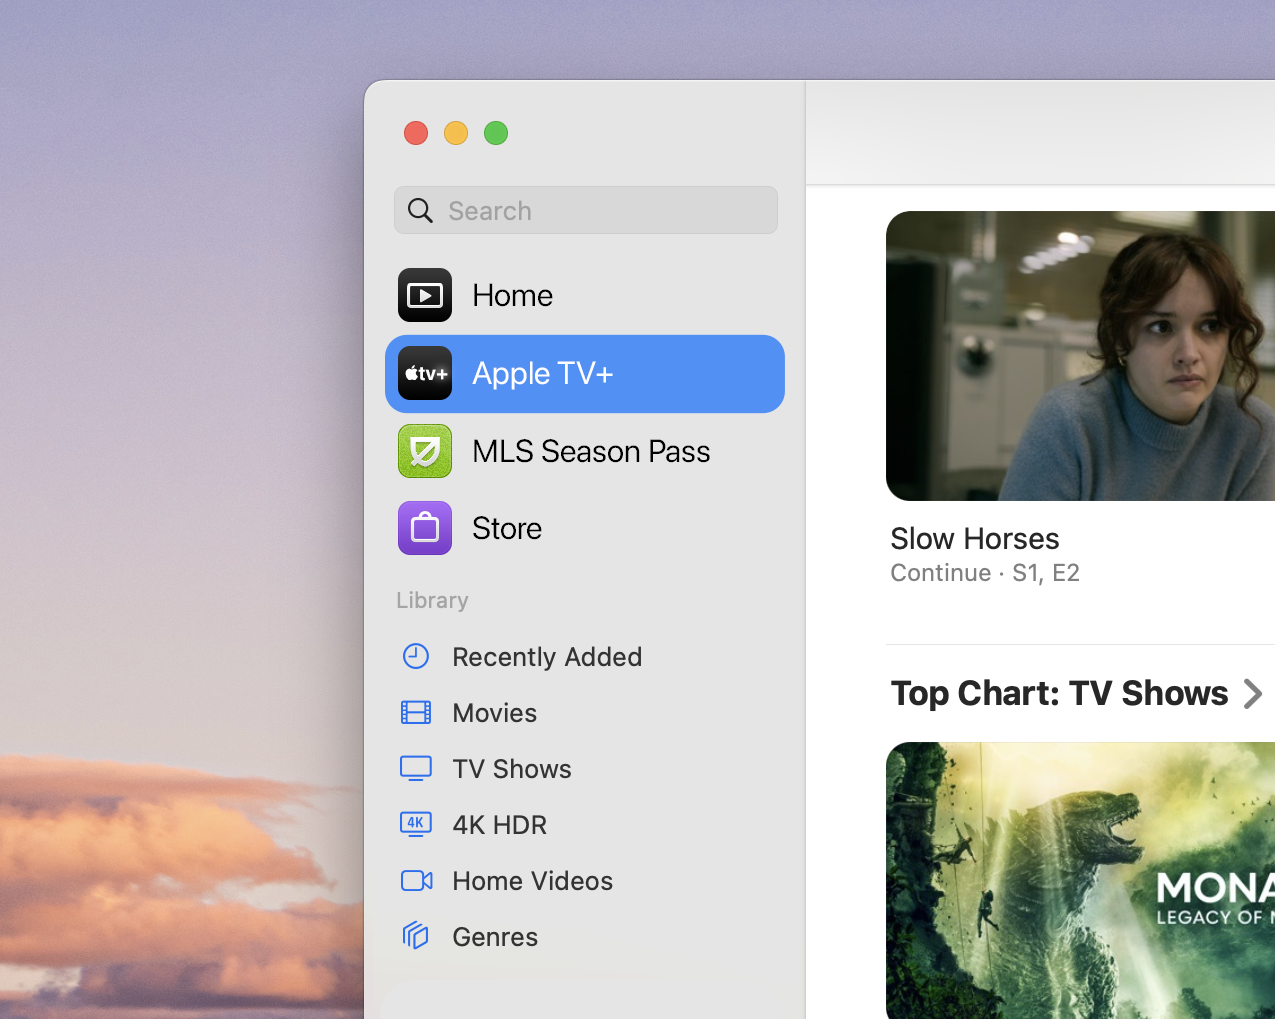1275x1019 pixels.
Task: Click the Recently Added clock icon
Action: pos(416,656)
